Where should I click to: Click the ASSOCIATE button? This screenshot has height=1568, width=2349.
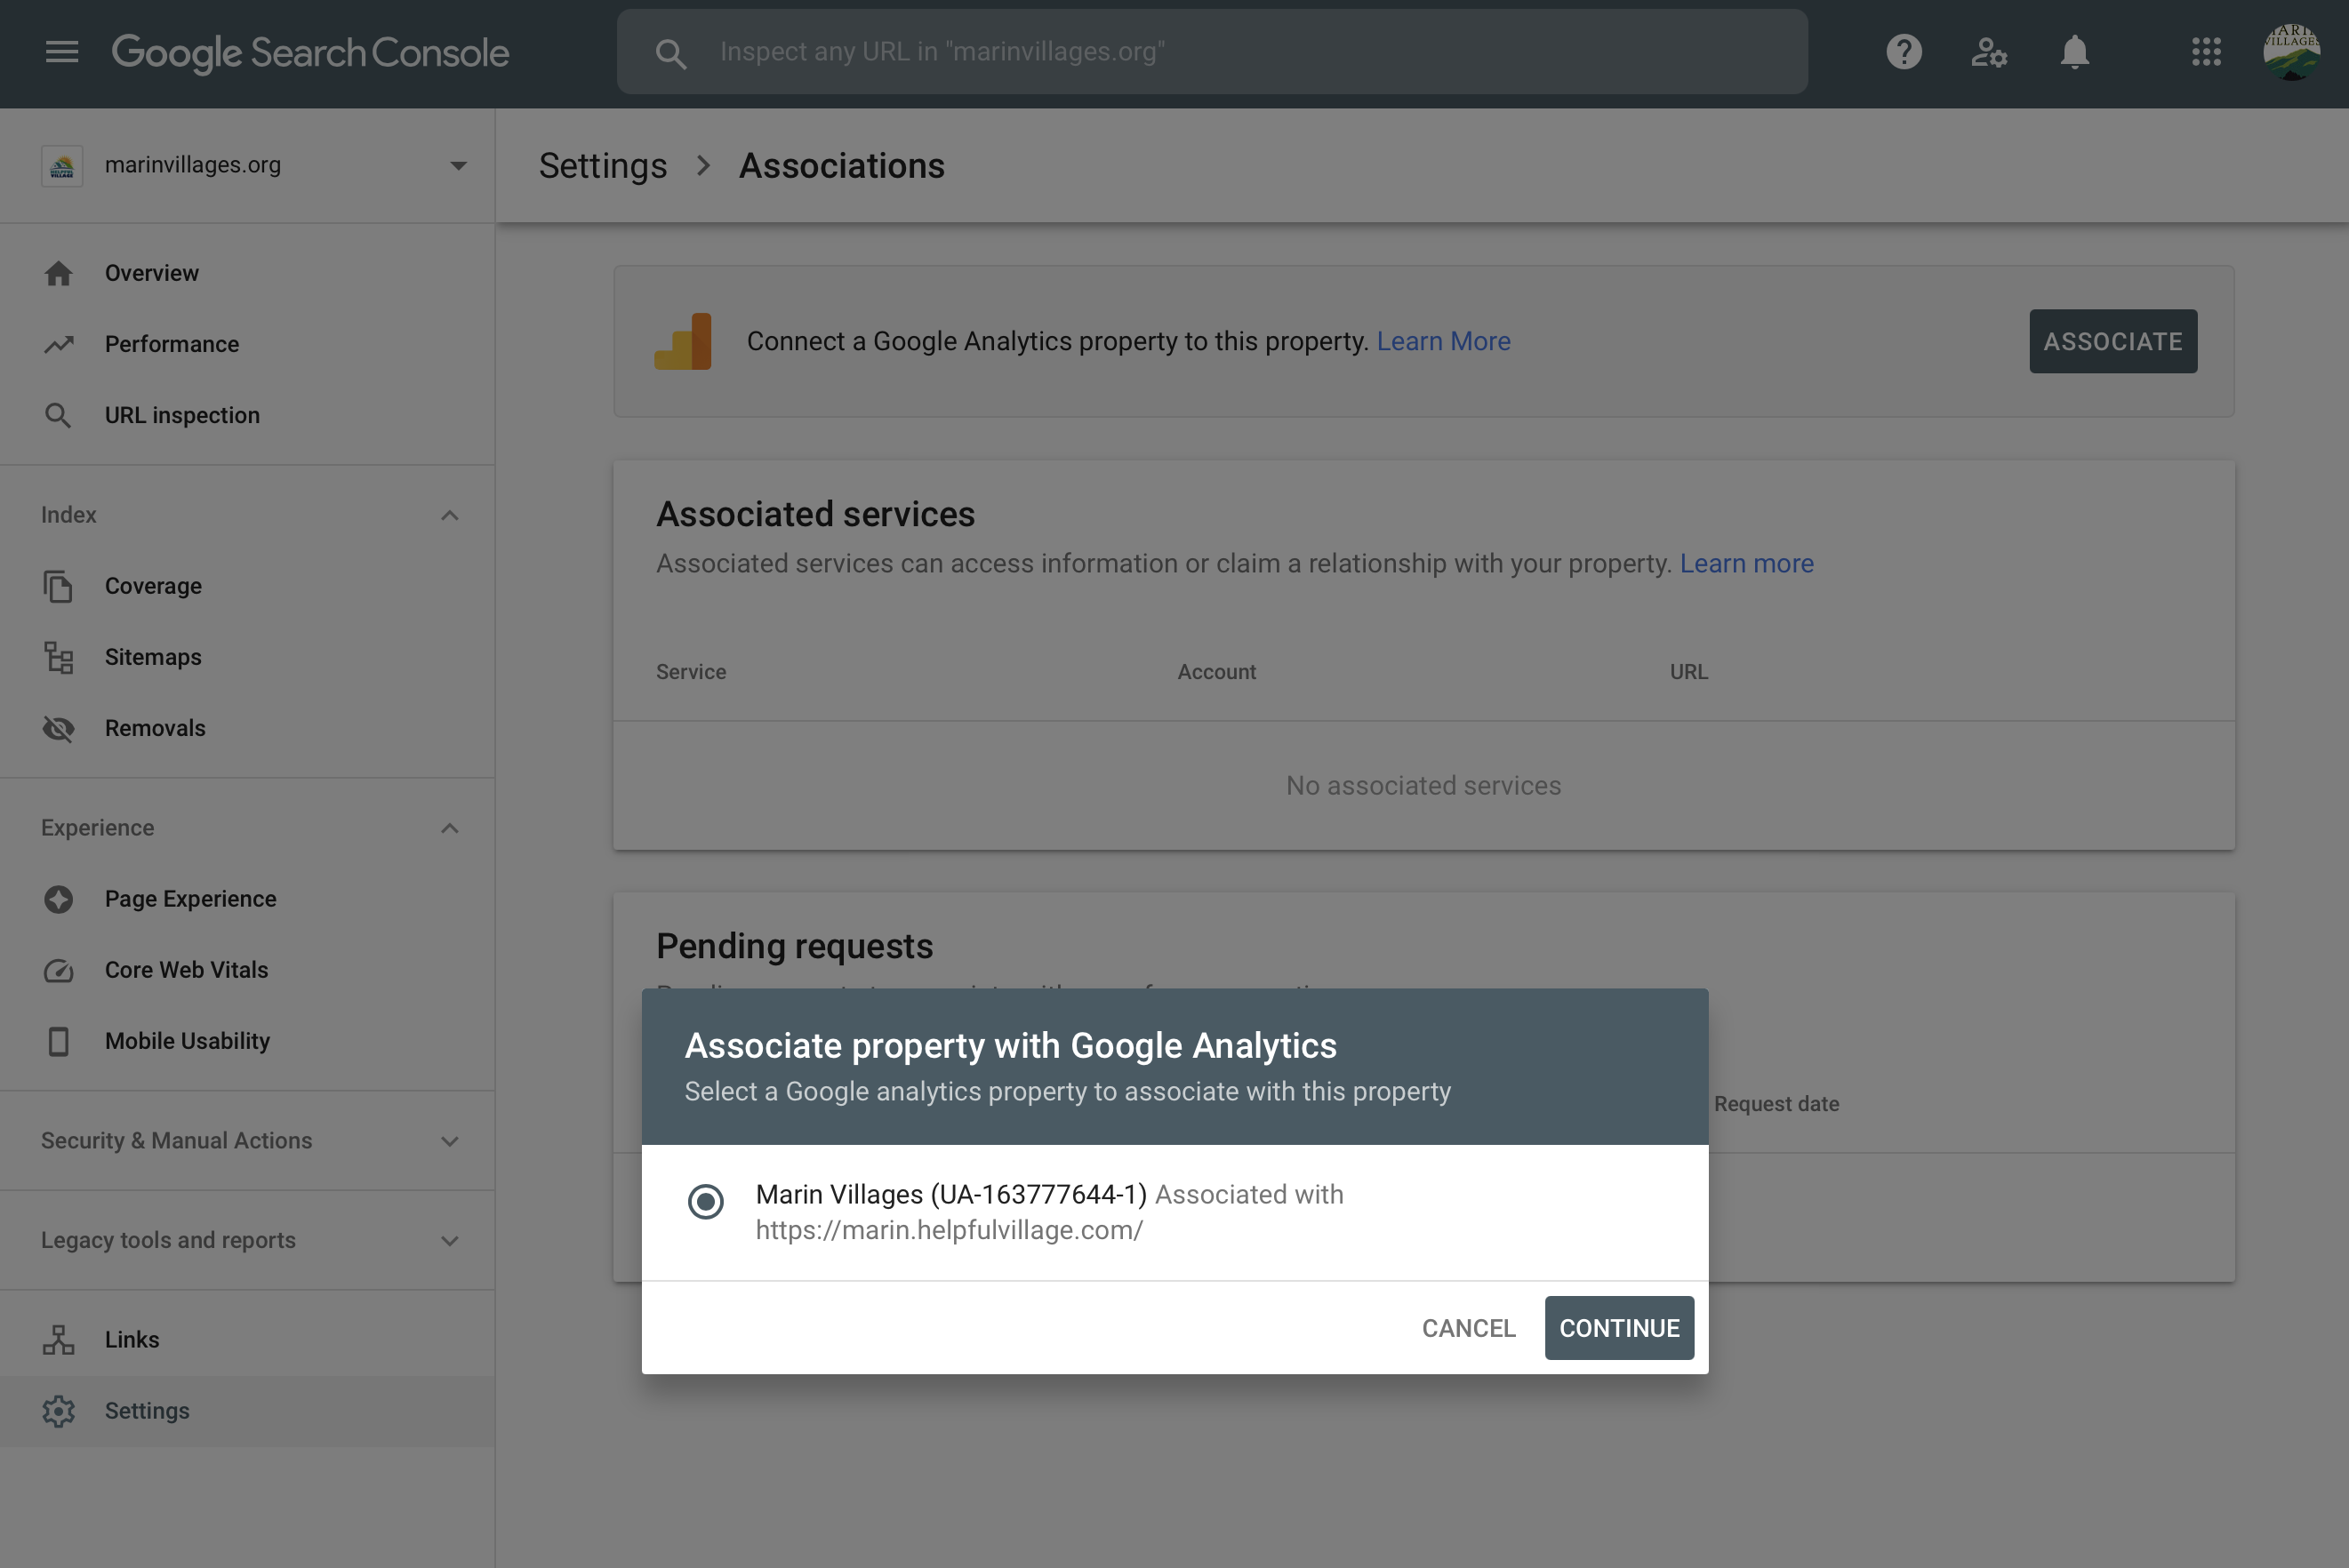[2113, 341]
